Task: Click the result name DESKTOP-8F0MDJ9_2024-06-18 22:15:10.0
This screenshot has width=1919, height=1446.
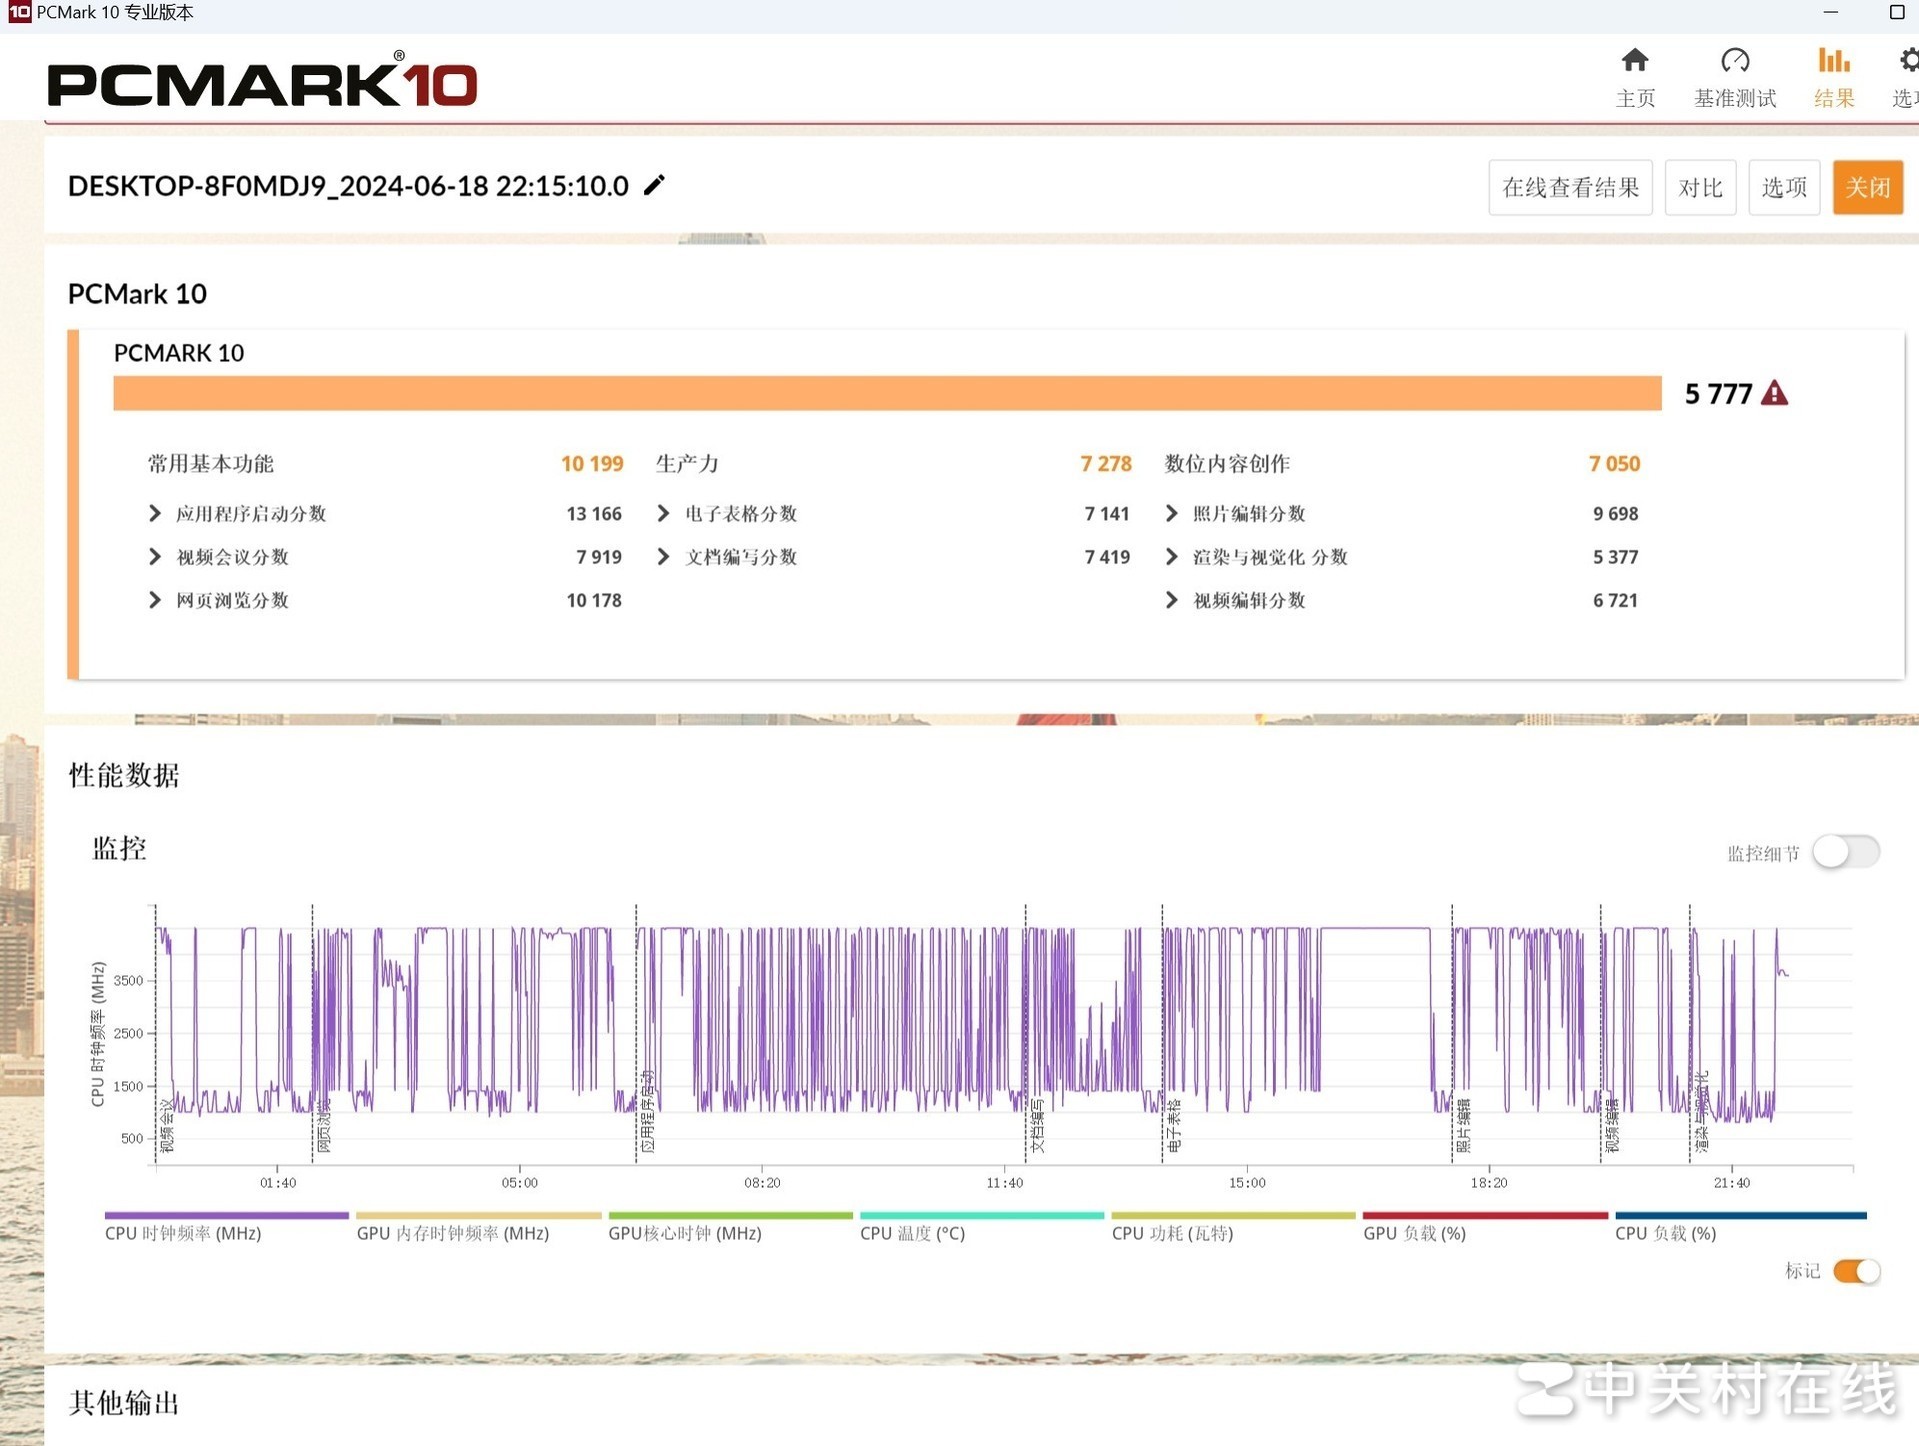Action: tap(348, 186)
